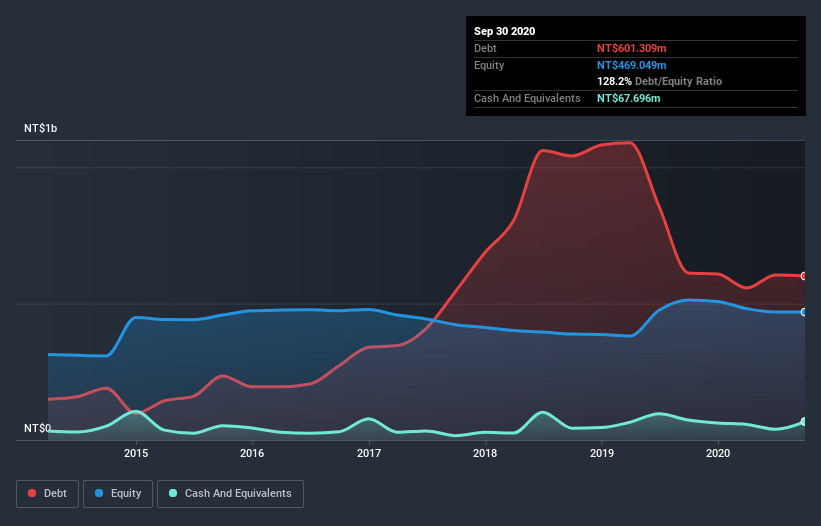Click the NT$67.696m cash value
821x526 pixels.
coord(628,98)
